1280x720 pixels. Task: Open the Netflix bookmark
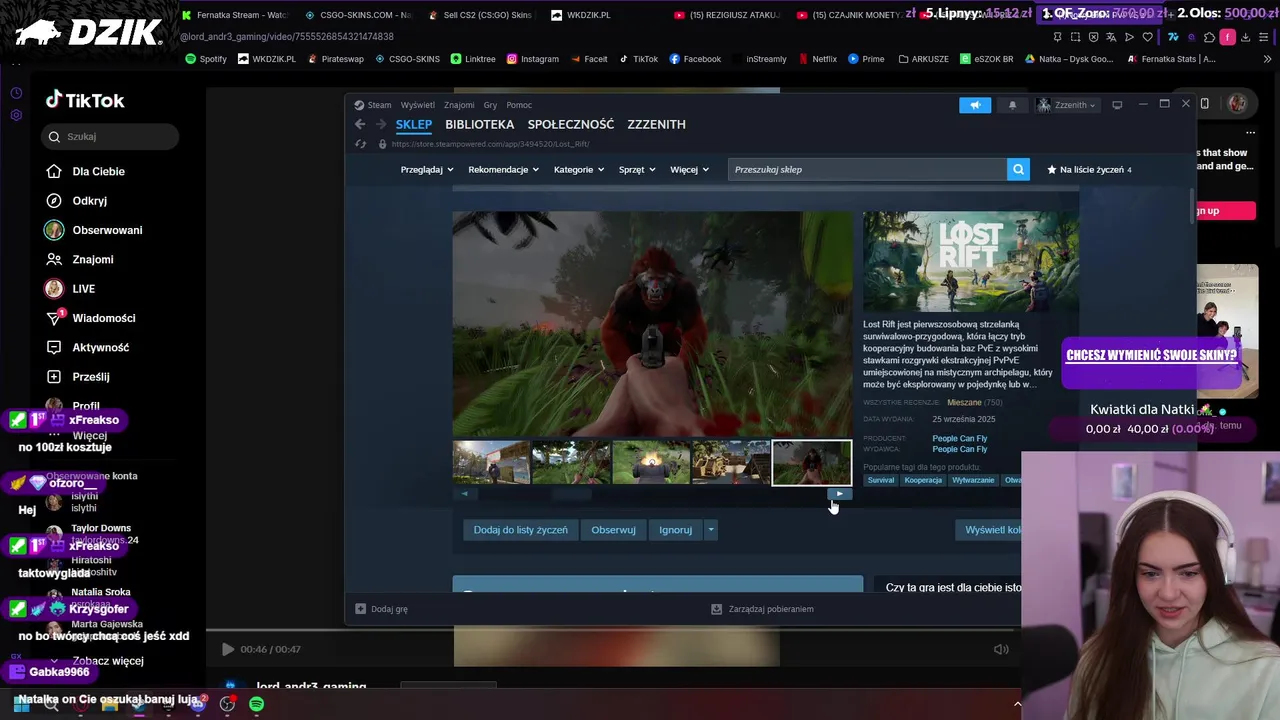coord(818,59)
